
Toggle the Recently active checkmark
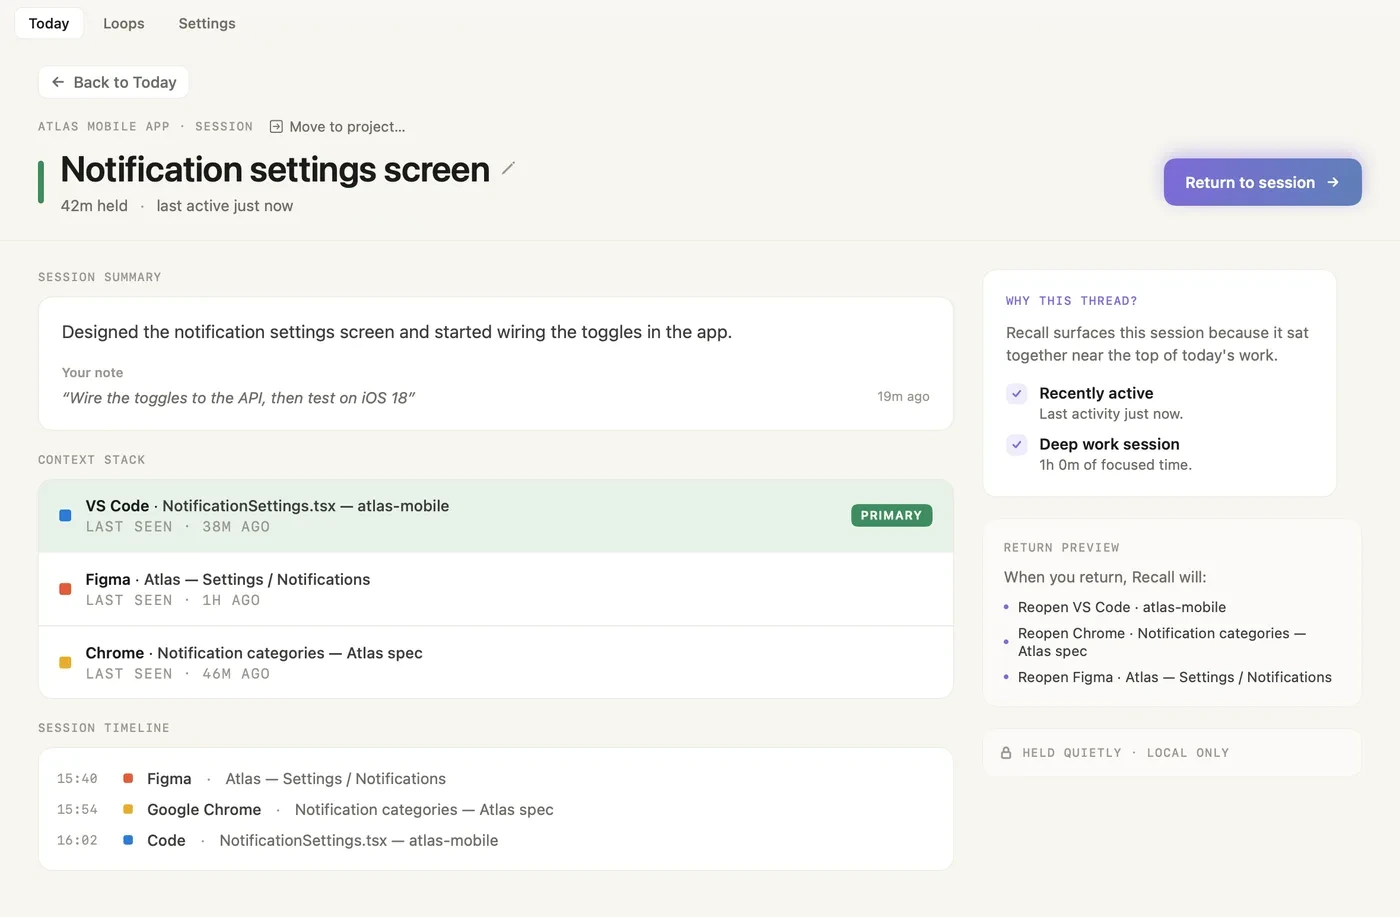point(1017,393)
